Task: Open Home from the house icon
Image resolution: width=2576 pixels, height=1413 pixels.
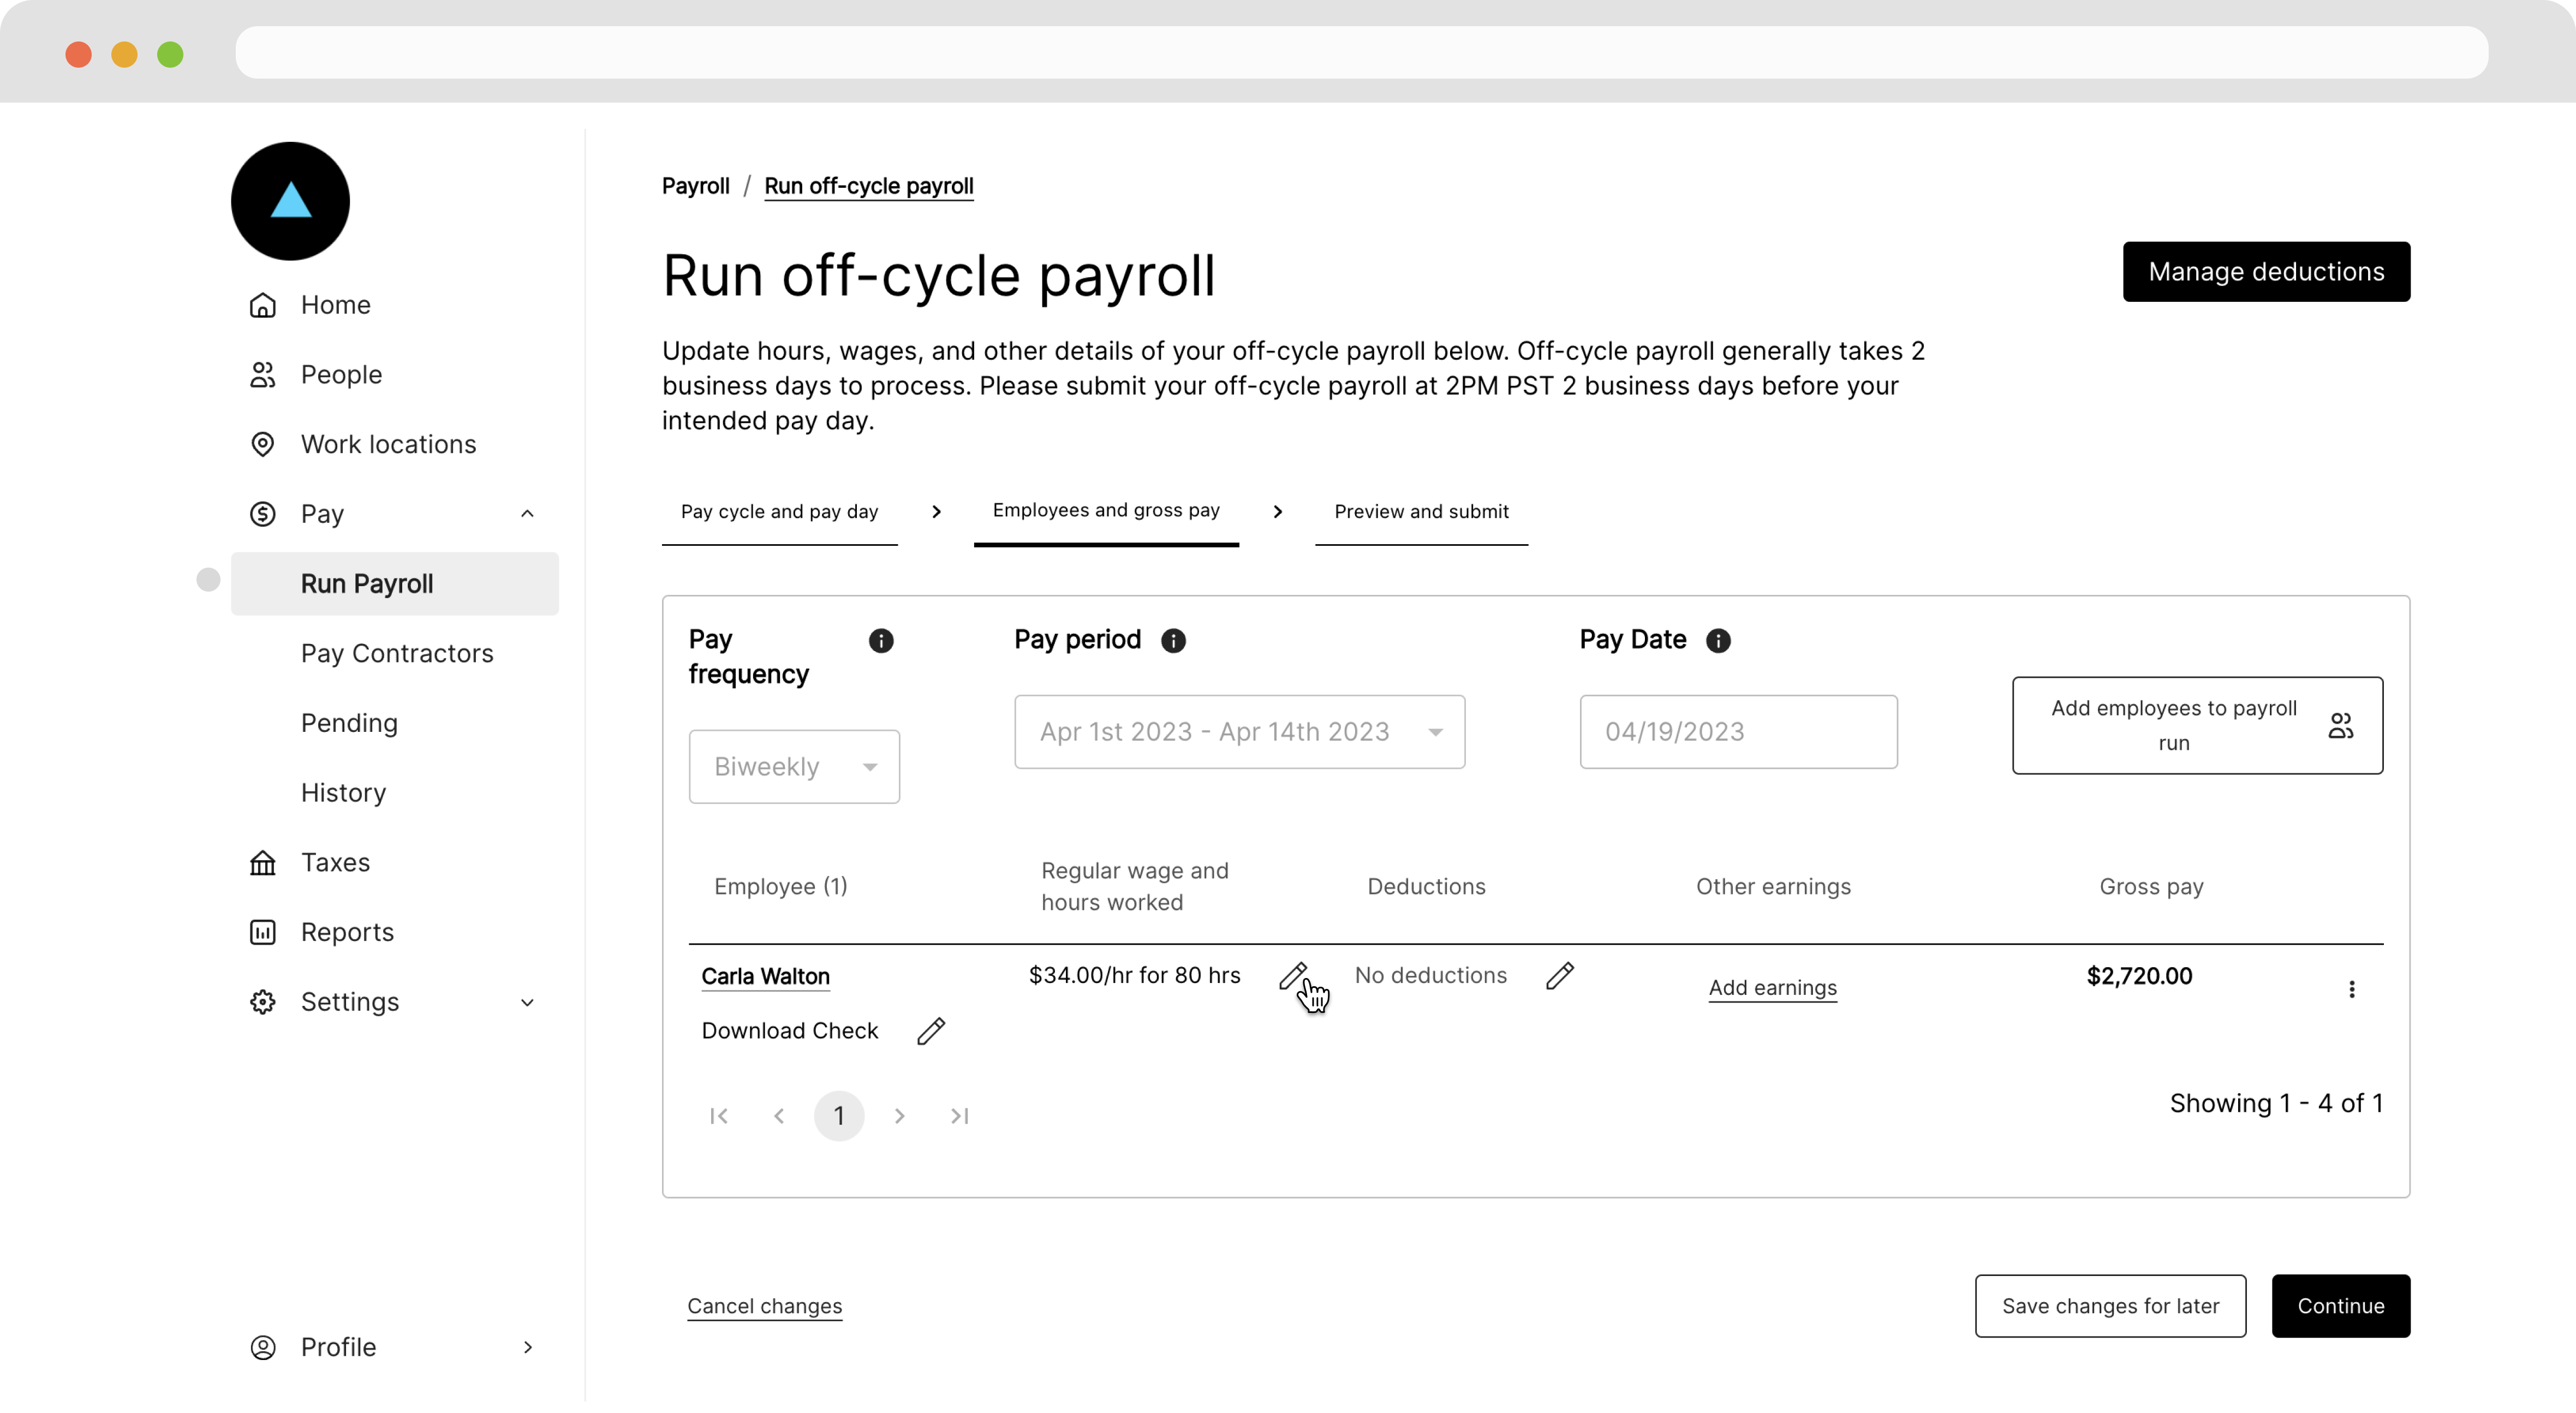Action: 262,305
